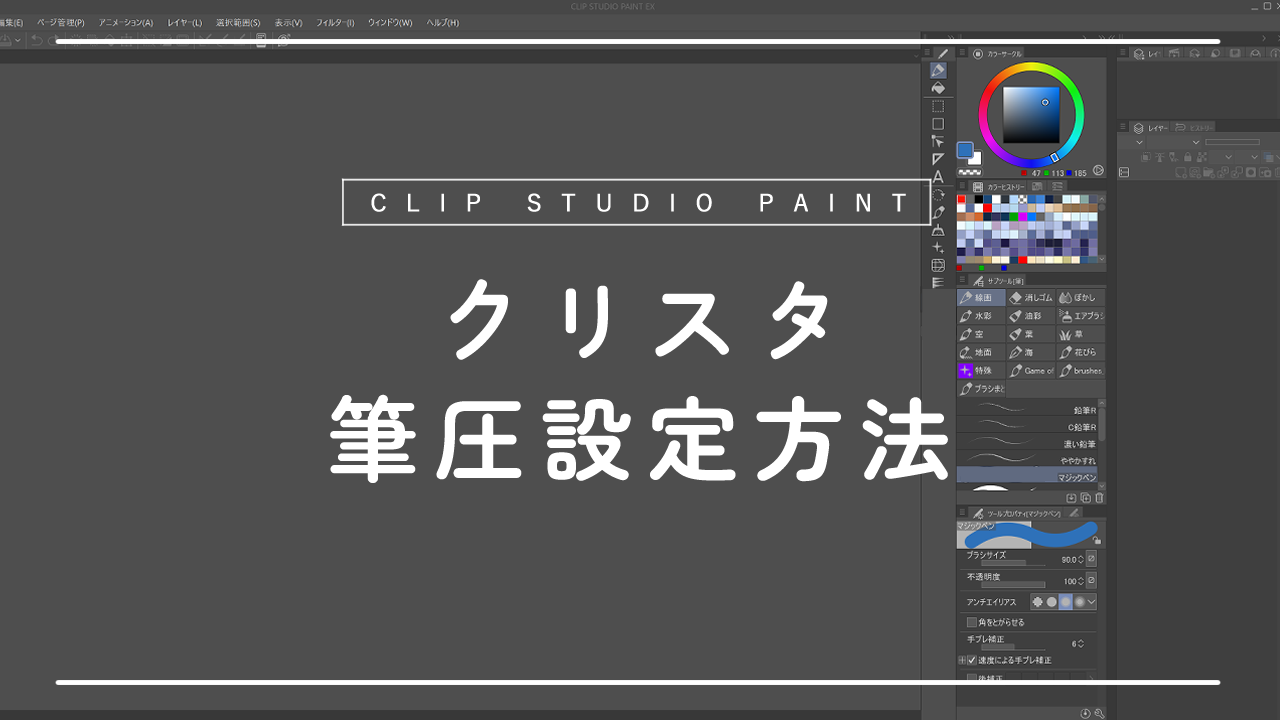Select the Figure rectangle tool
1280x720 pixels.
(x=938, y=124)
